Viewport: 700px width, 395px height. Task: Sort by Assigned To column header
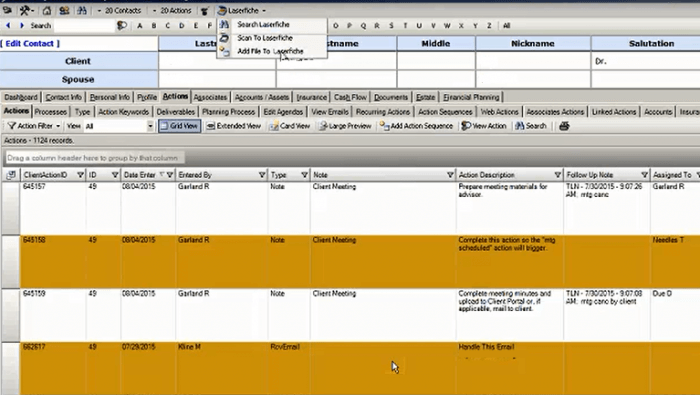pos(672,175)
